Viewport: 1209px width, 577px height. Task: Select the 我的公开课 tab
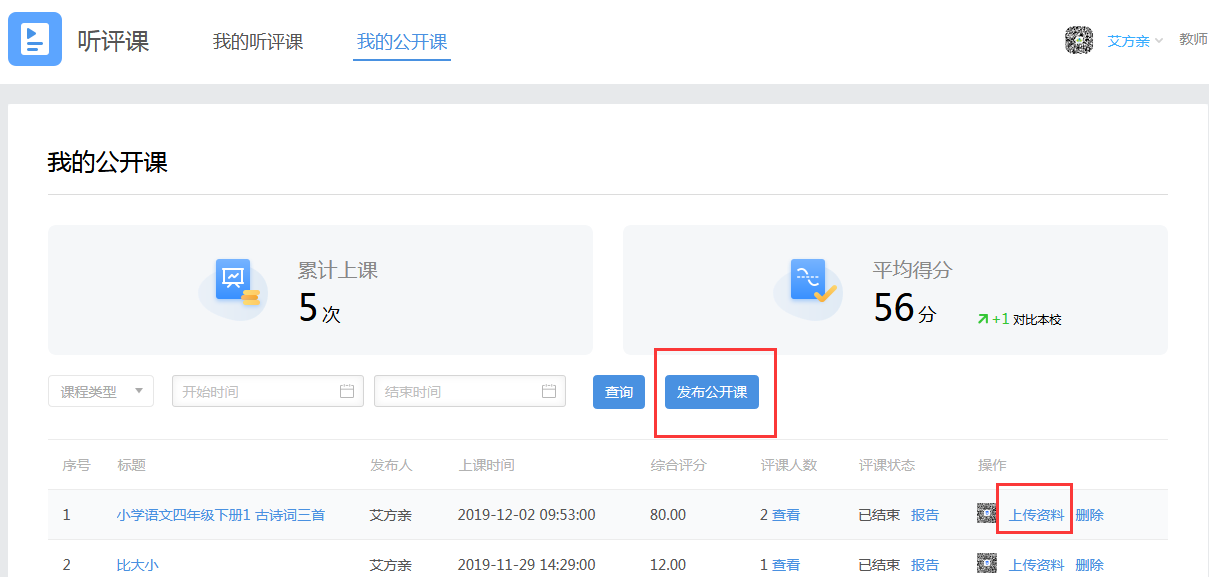point(402,42)
